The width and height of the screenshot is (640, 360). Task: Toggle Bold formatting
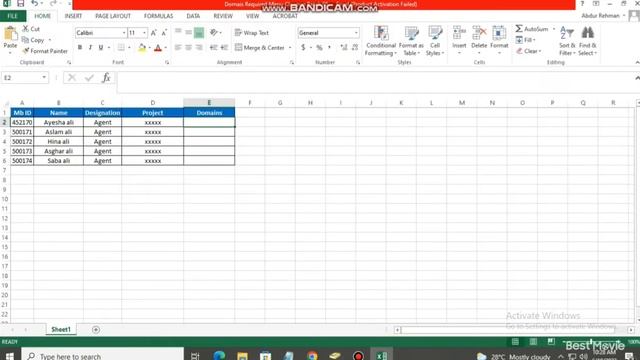[x=80, y=48]
